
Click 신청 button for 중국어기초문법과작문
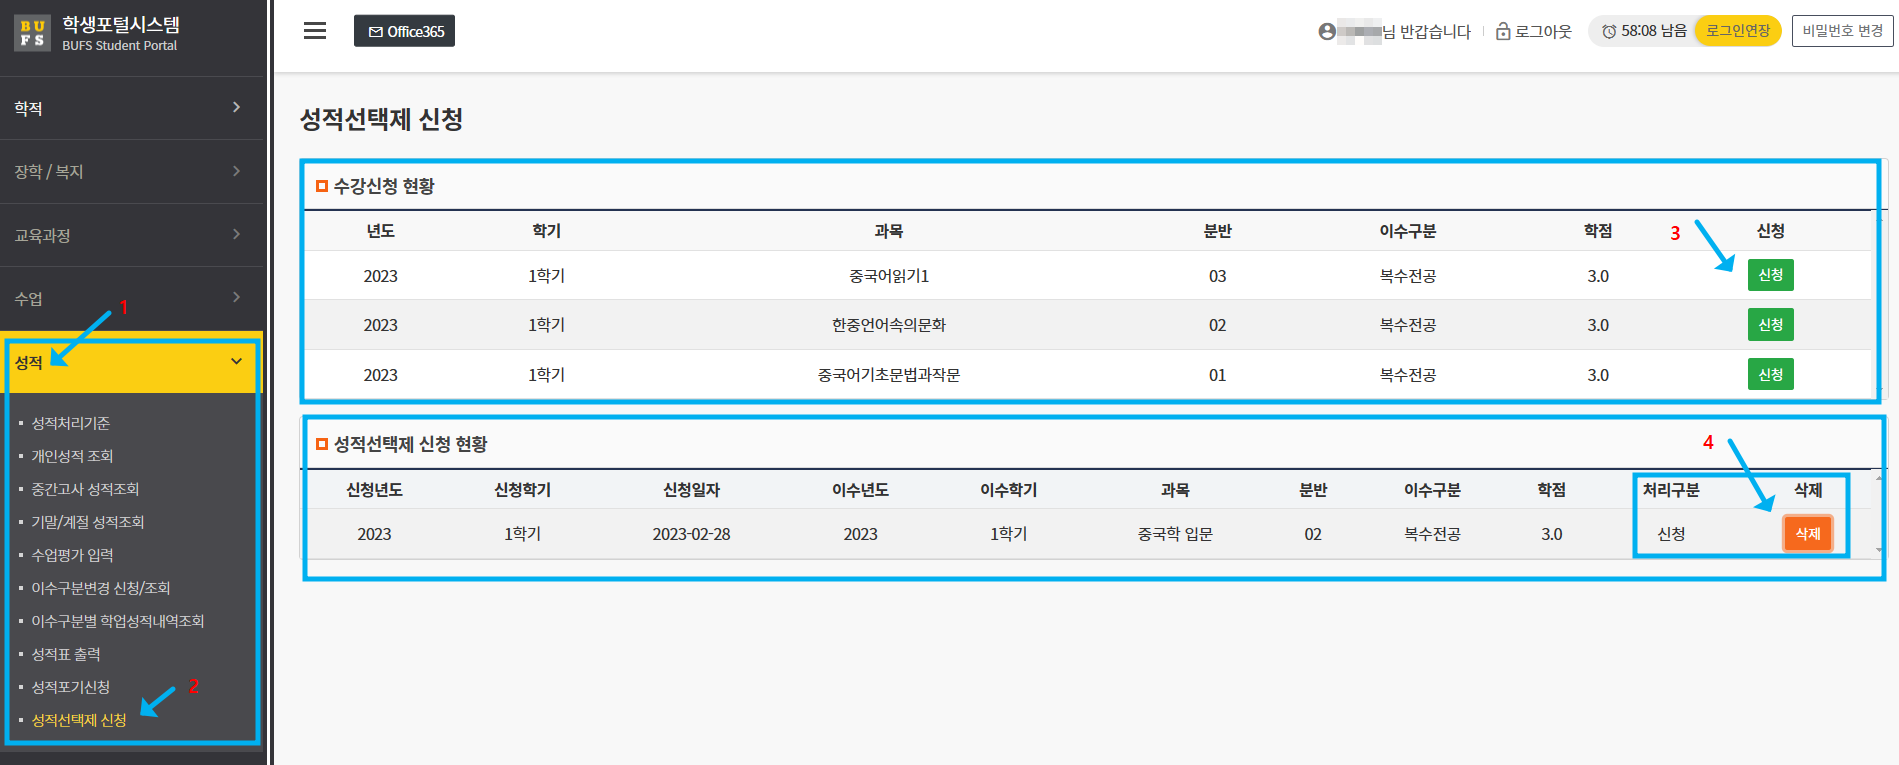point(1770,375)
